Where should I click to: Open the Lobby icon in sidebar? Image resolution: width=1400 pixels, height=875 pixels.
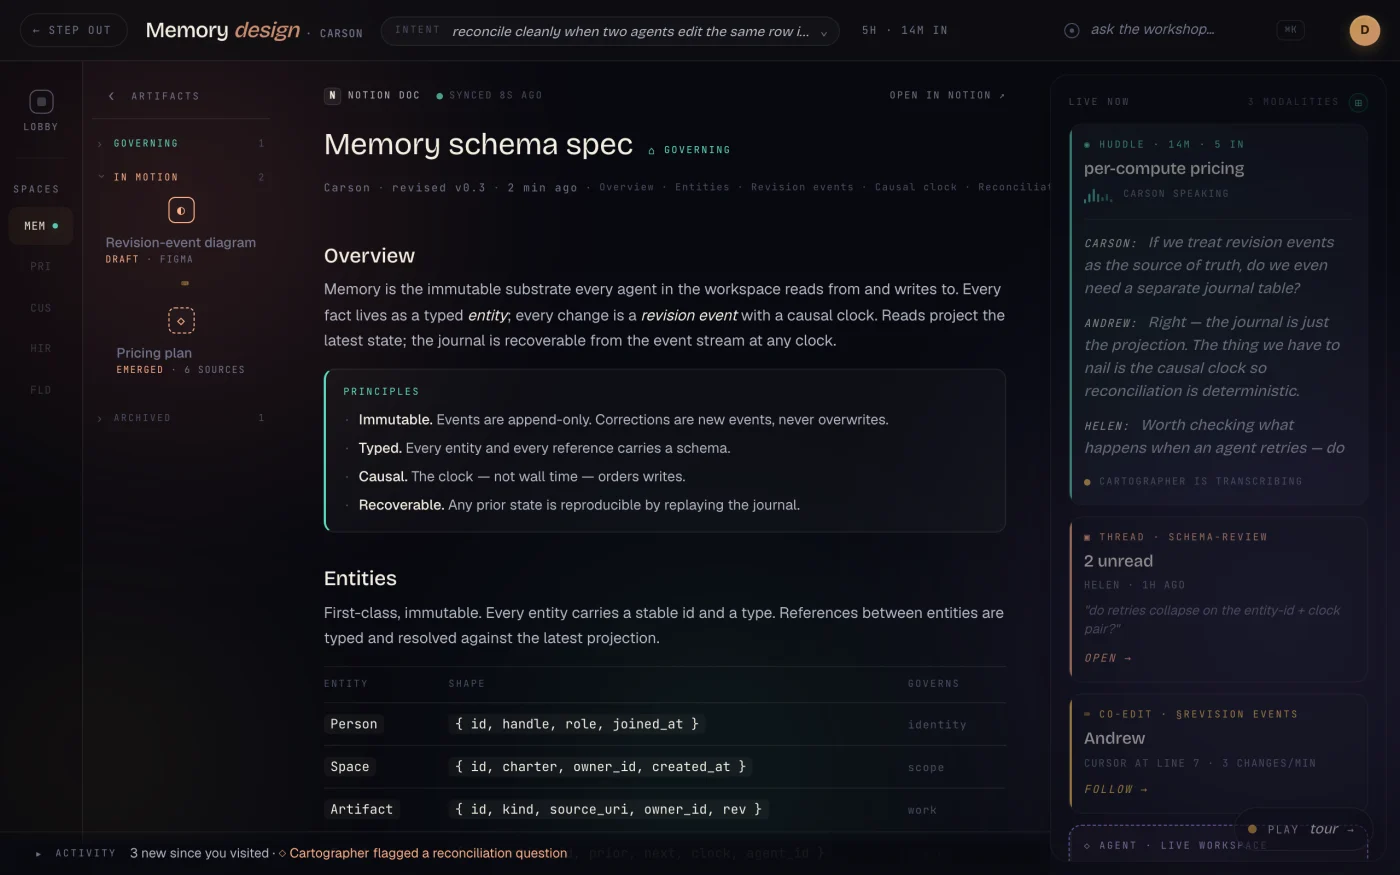point(41,102)
